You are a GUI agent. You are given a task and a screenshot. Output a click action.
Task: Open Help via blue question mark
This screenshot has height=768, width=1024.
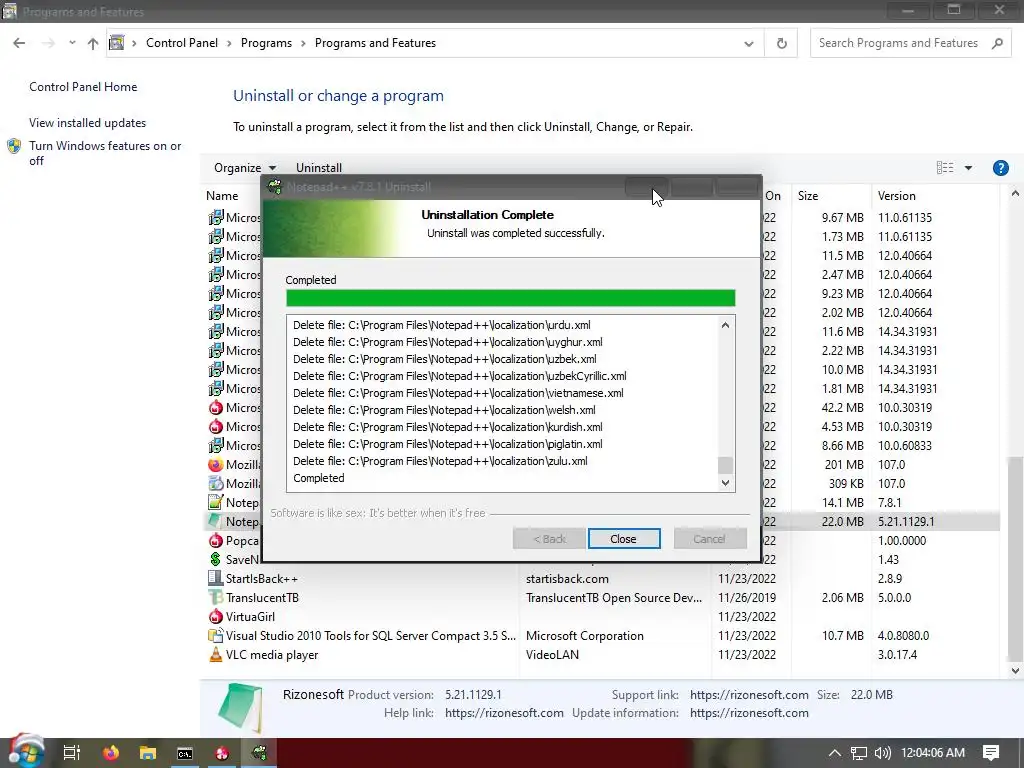(1000, 168)
